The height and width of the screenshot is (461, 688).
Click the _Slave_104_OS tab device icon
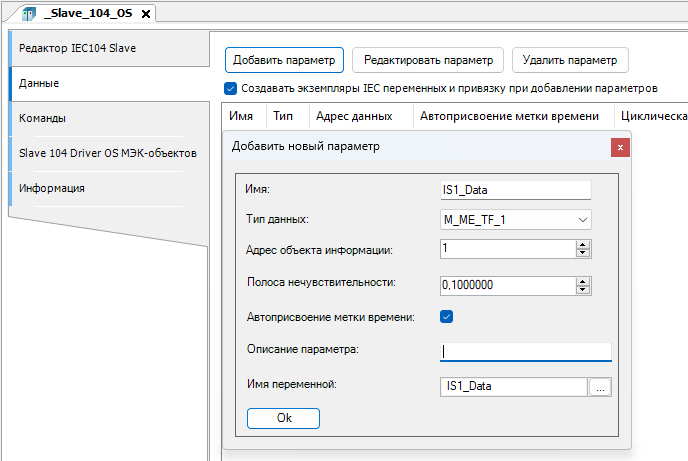click(27, 14)
